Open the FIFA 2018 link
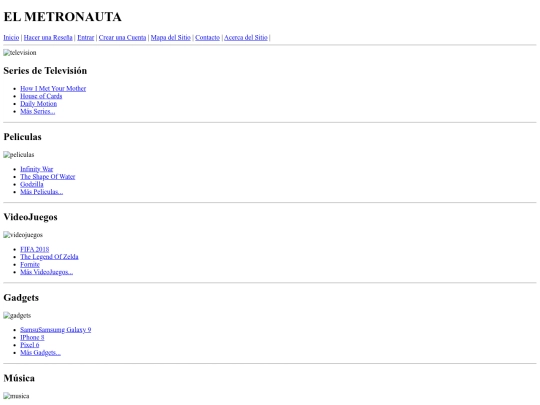Image resolution: width=540 pixels, height=405 pixels. click(x=35, y=249)
